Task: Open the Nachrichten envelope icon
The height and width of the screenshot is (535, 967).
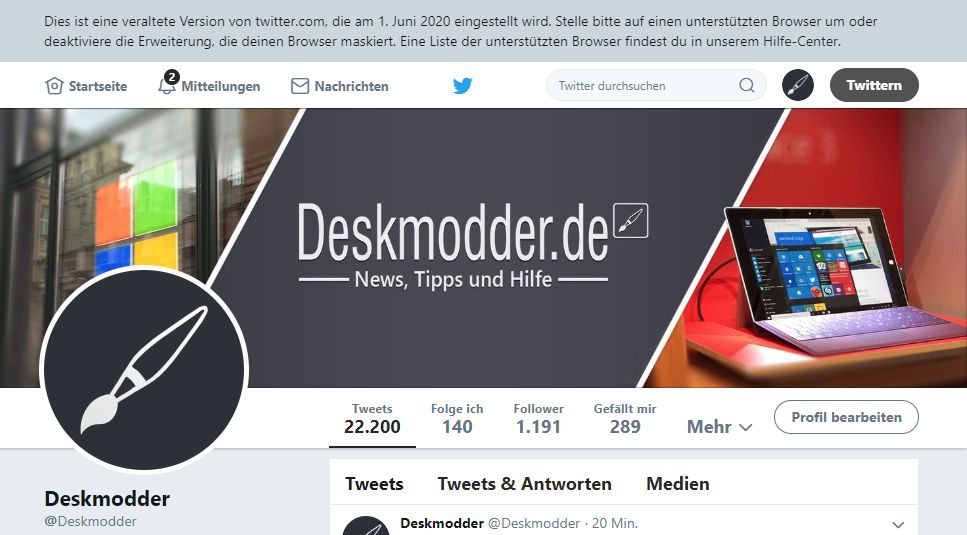Action: click(300, 86)
